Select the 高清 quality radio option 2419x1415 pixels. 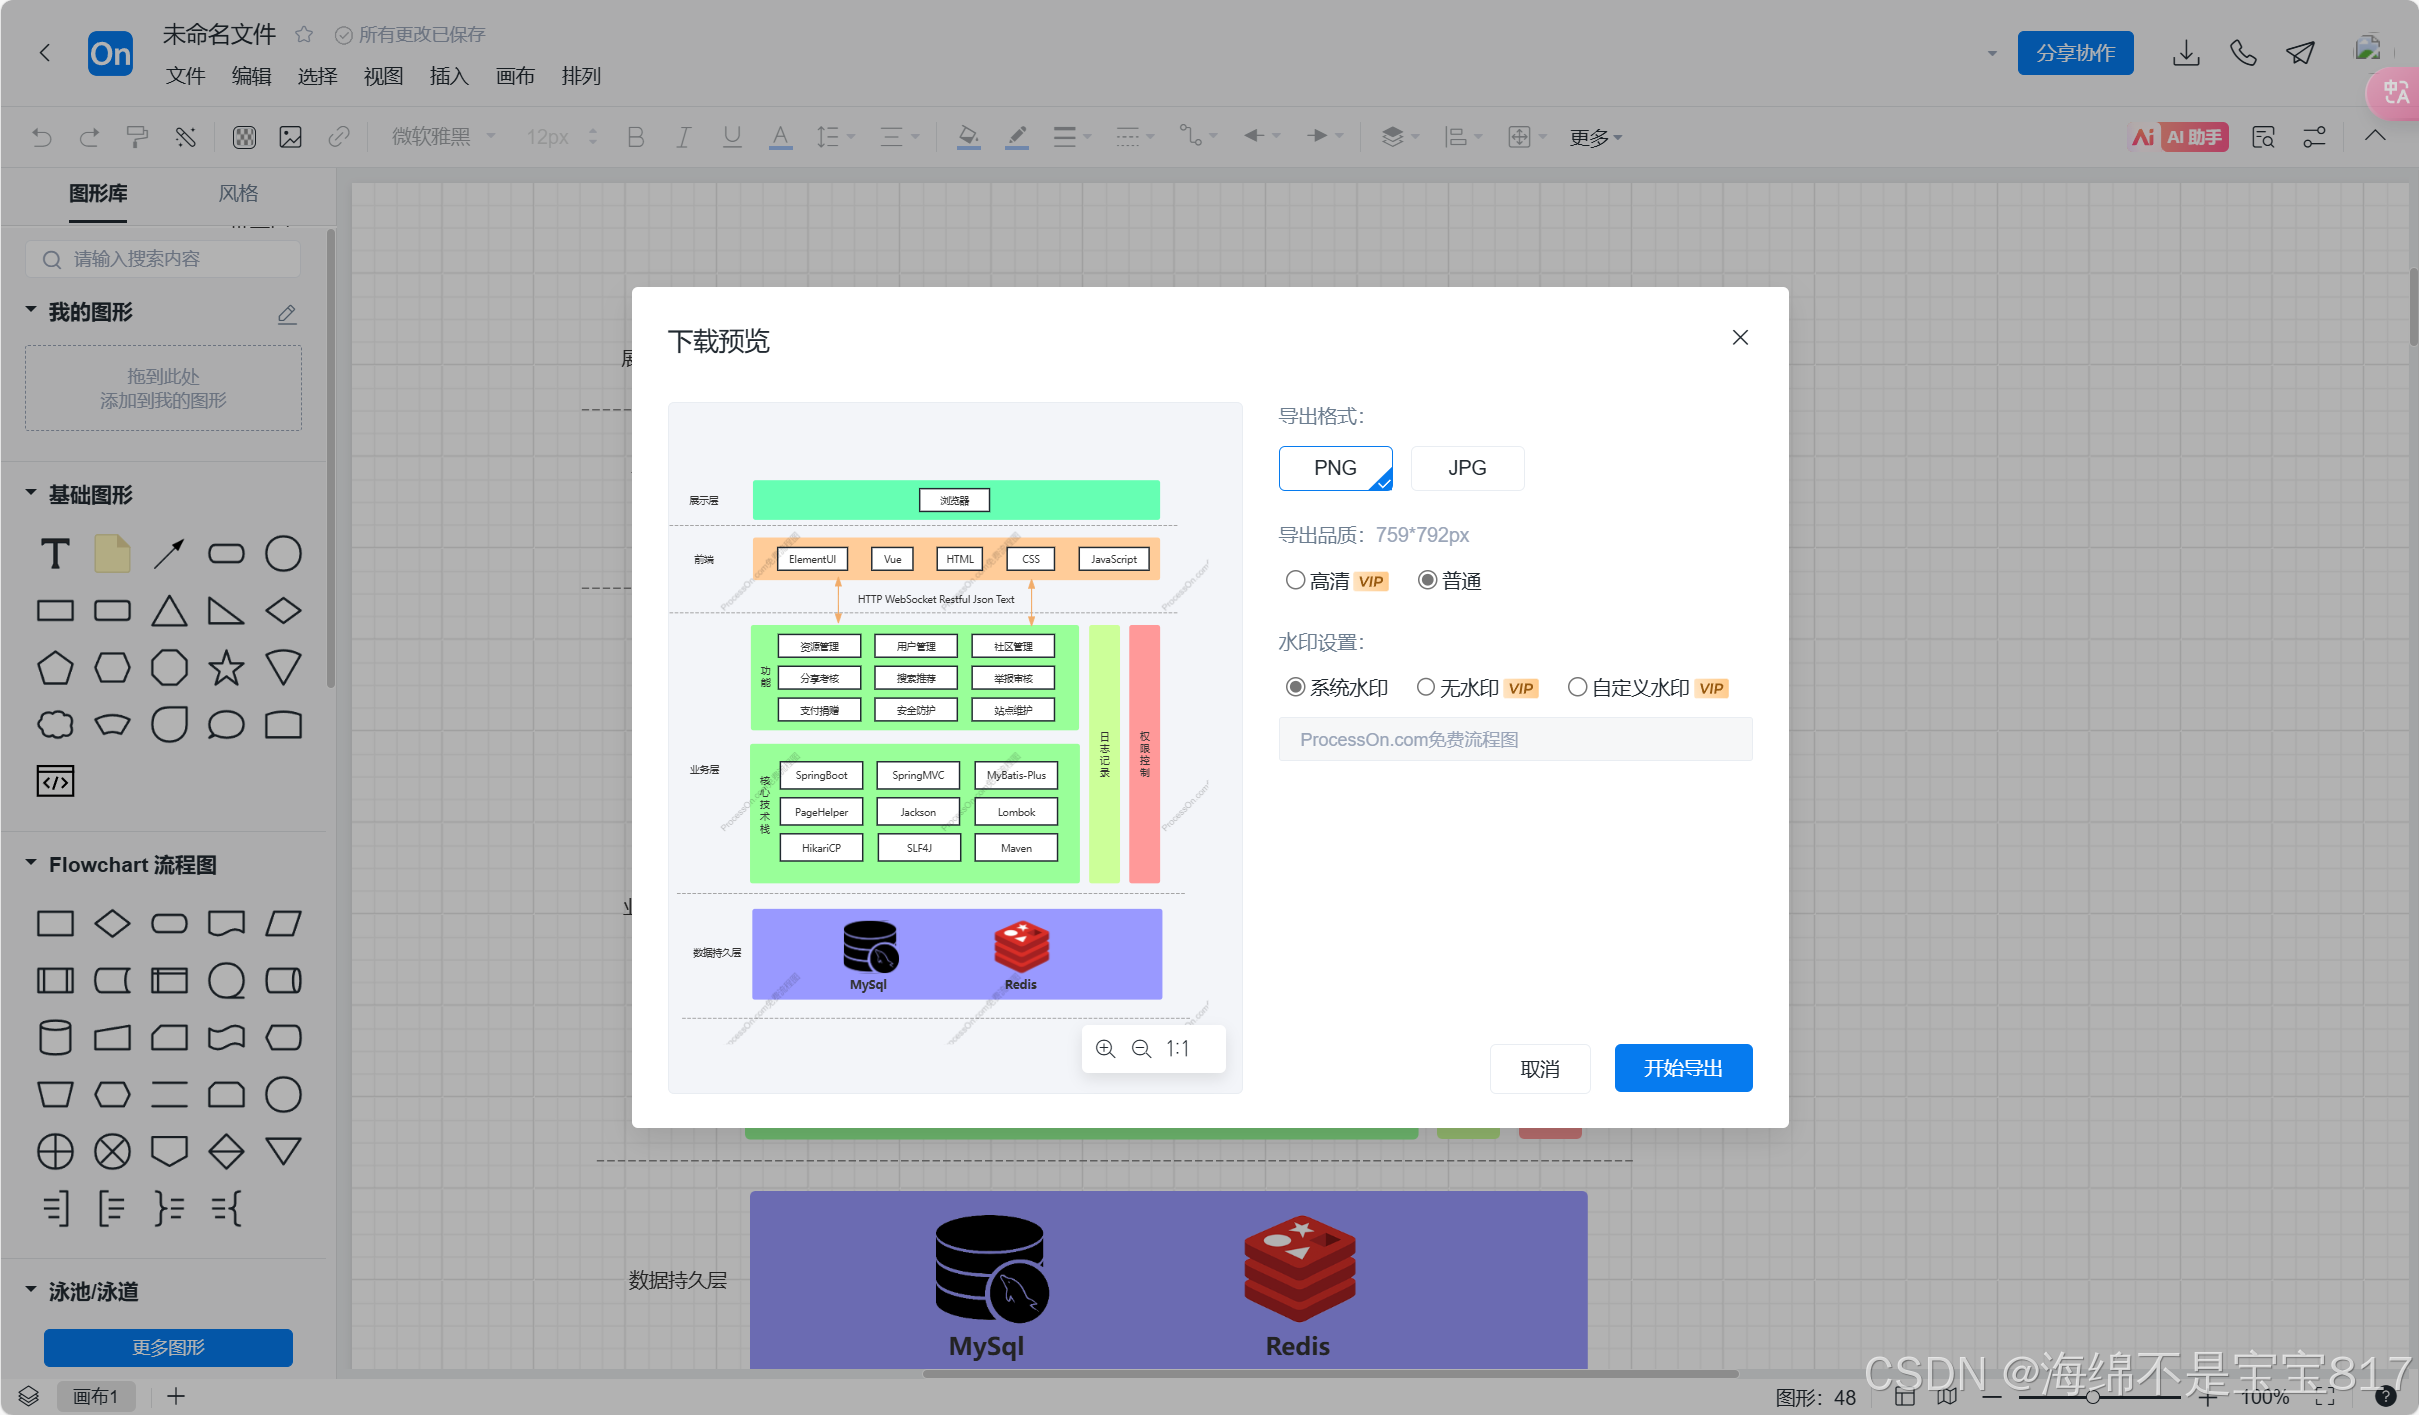tap(1295, 580)
